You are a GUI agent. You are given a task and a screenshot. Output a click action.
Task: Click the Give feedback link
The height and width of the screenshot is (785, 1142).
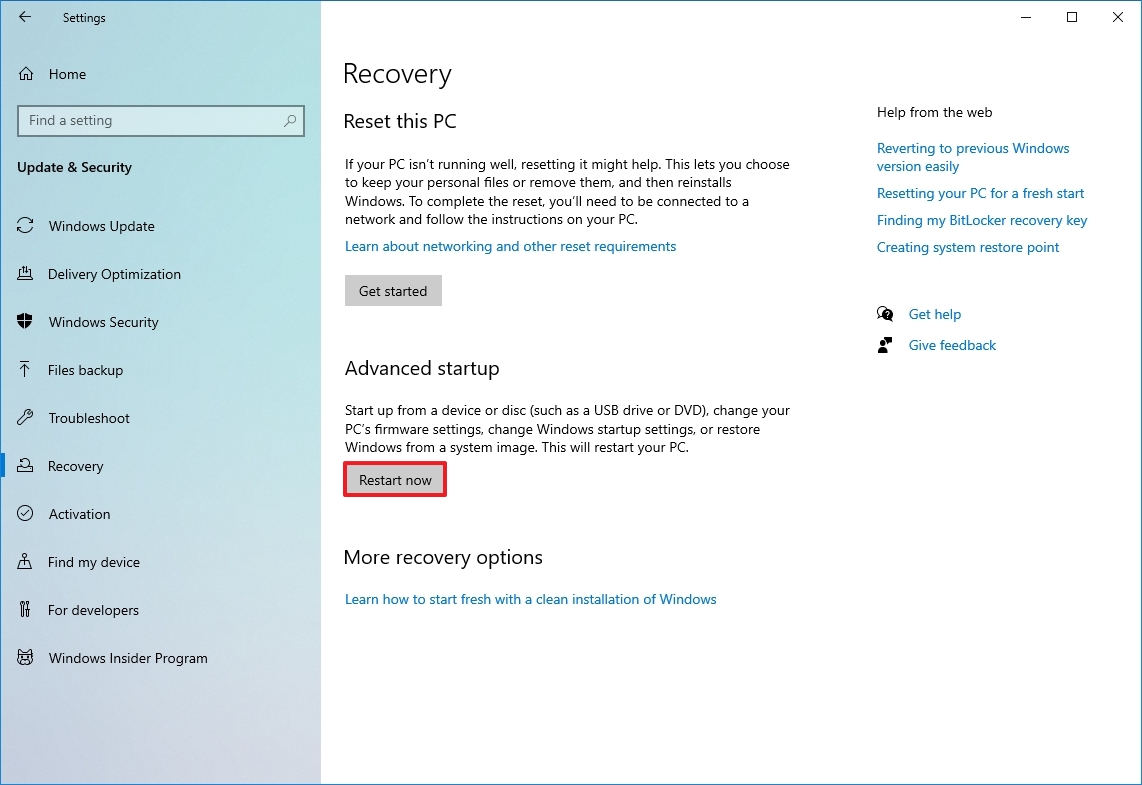952,345
